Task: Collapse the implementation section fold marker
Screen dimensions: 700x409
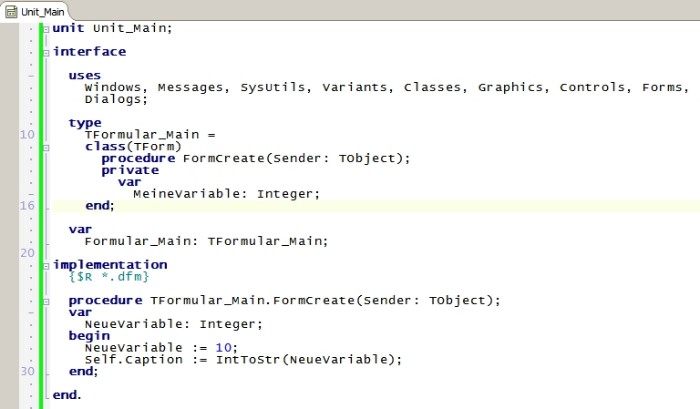Action: tap(46, 266)
